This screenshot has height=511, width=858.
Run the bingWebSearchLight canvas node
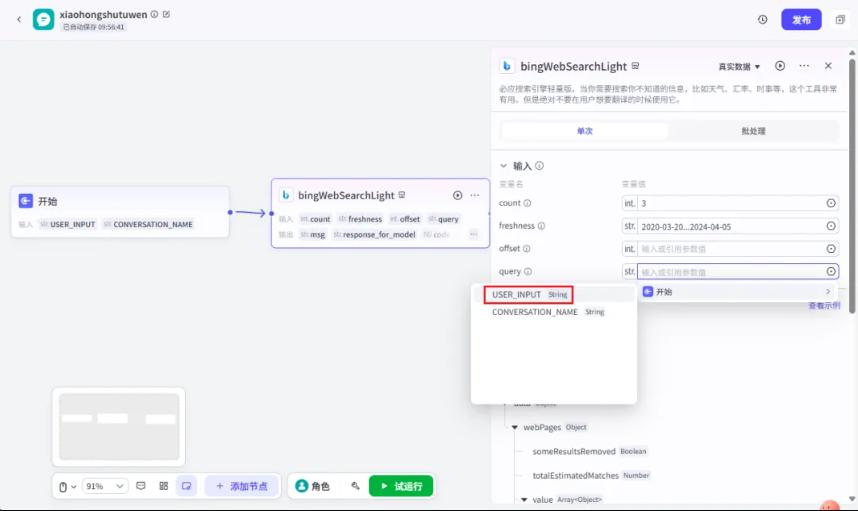click(457, 195)
